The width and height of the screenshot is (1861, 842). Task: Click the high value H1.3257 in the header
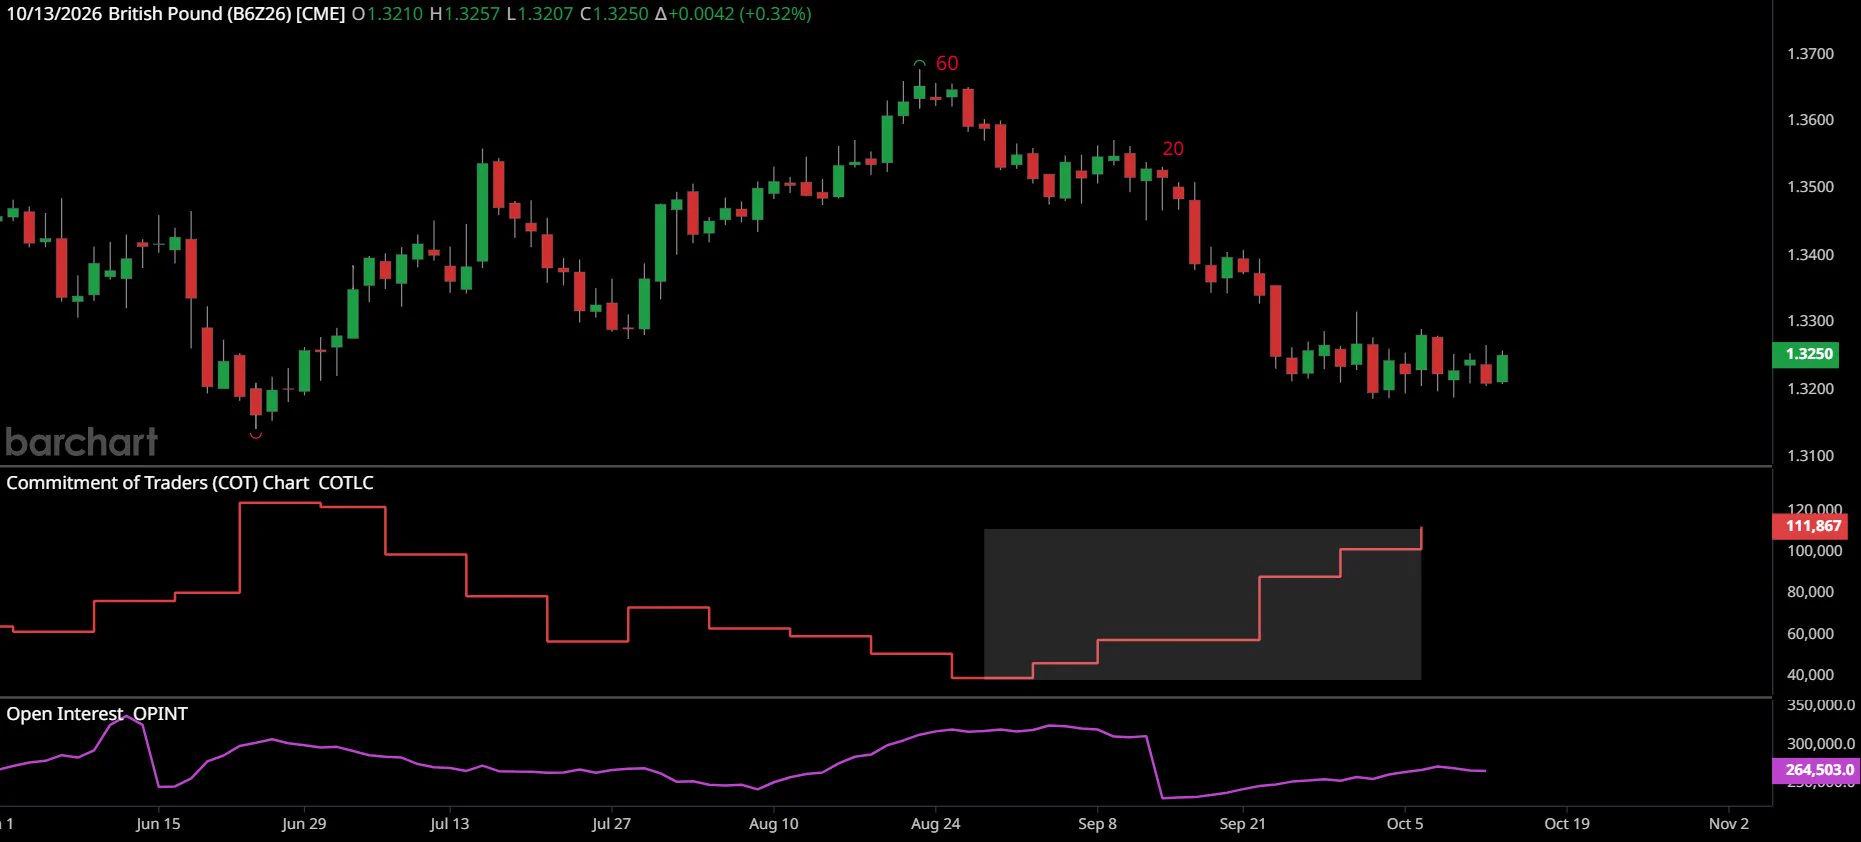[465, 14]
